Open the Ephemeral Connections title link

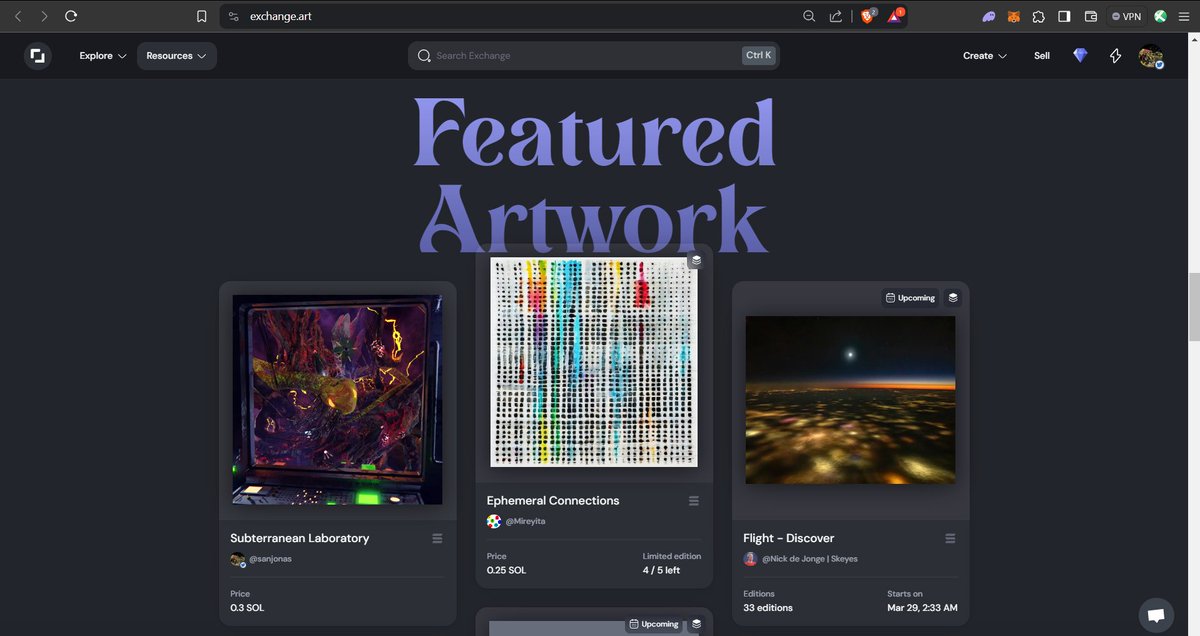[553, 501]
